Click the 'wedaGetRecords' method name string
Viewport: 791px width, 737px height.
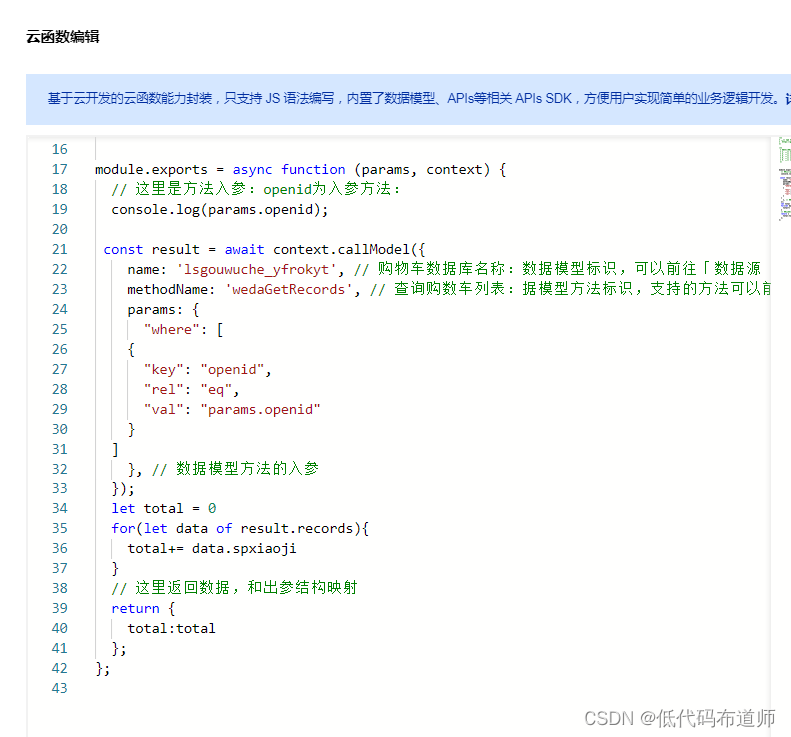click(289, 290)
